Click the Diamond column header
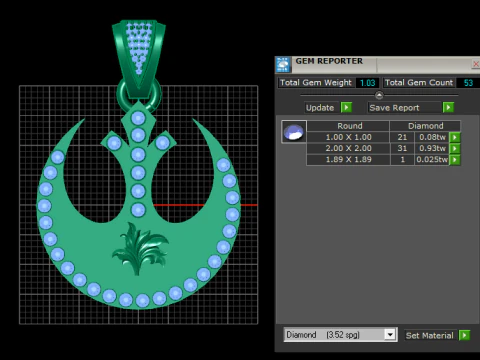 click(x=425, y=126)
